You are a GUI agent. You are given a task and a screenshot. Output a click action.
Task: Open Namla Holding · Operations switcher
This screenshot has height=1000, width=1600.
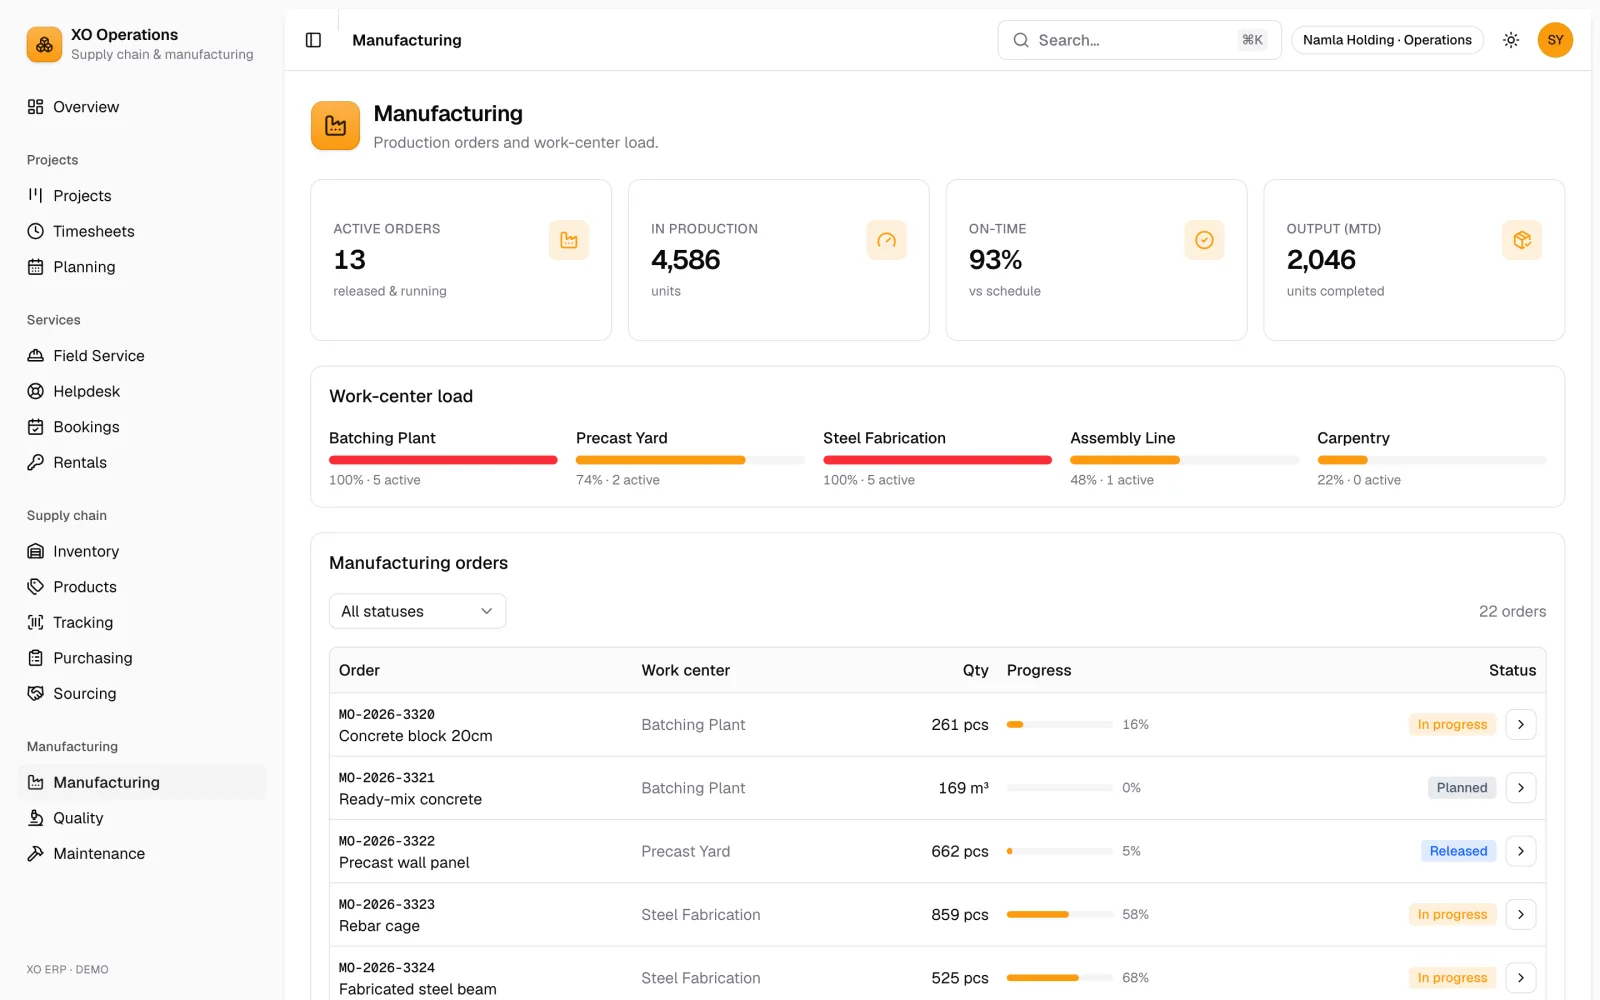(1387, 40)
